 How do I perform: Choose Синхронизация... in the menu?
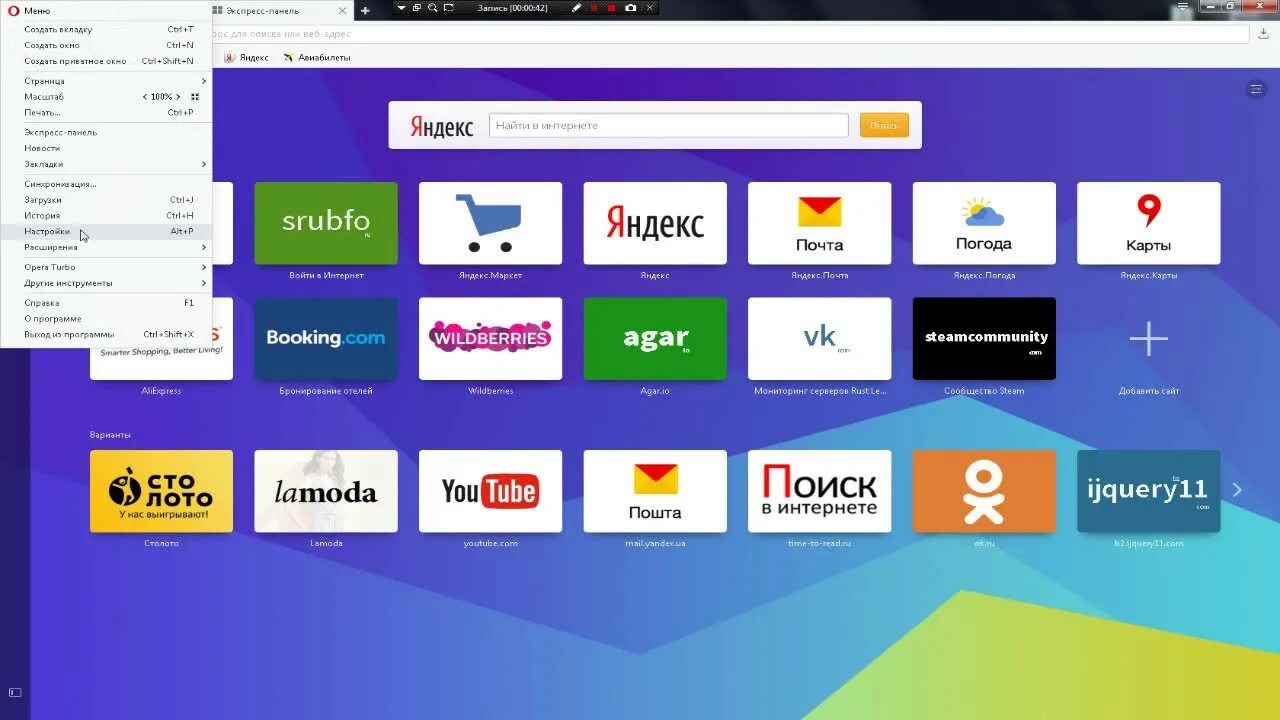(106, 184)
